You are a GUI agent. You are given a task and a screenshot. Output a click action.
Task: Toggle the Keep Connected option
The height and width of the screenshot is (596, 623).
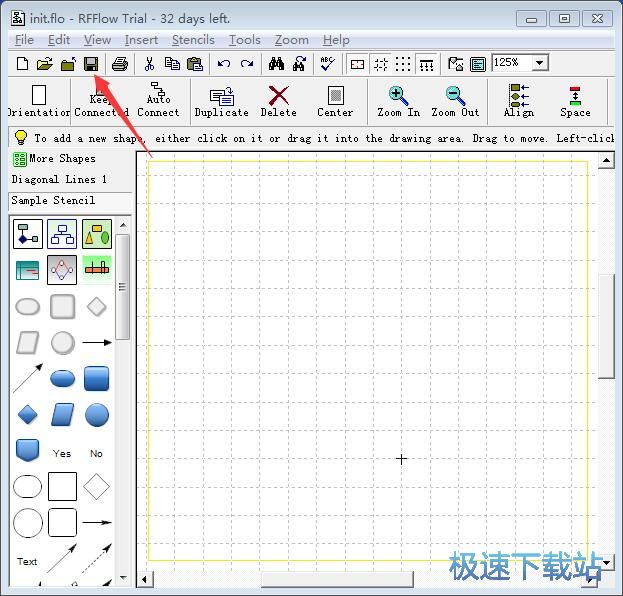(101, 101)
